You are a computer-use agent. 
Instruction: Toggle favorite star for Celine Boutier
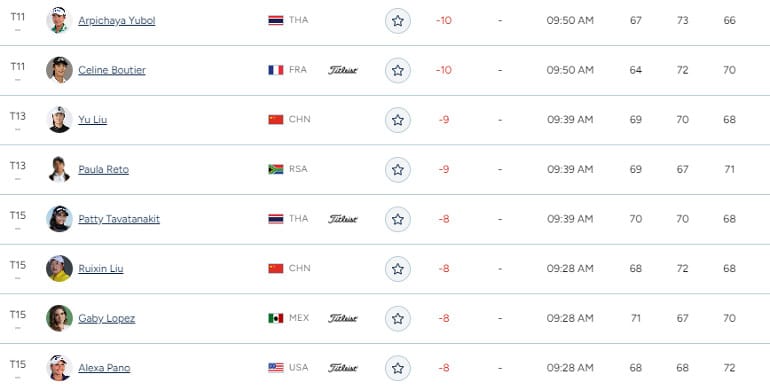pos(398,70)
